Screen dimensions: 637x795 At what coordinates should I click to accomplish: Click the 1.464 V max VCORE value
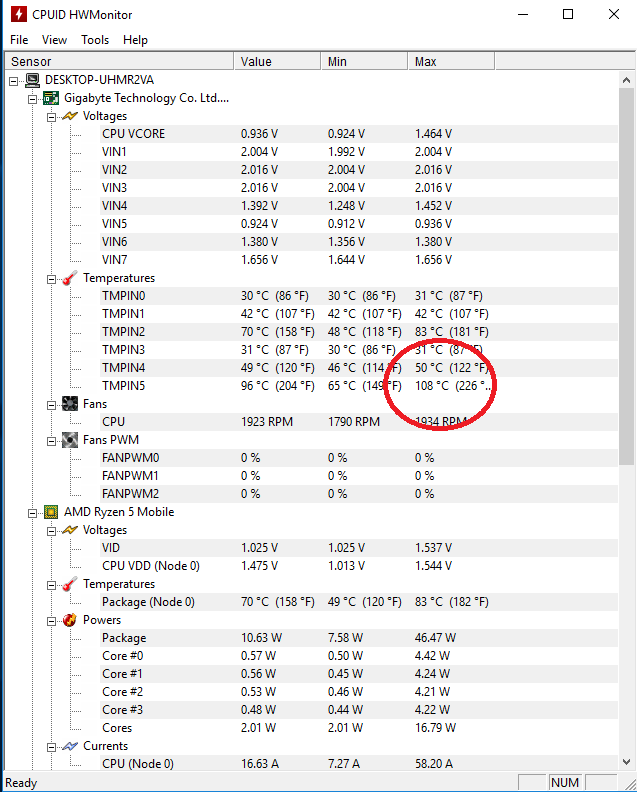point(433,134)
